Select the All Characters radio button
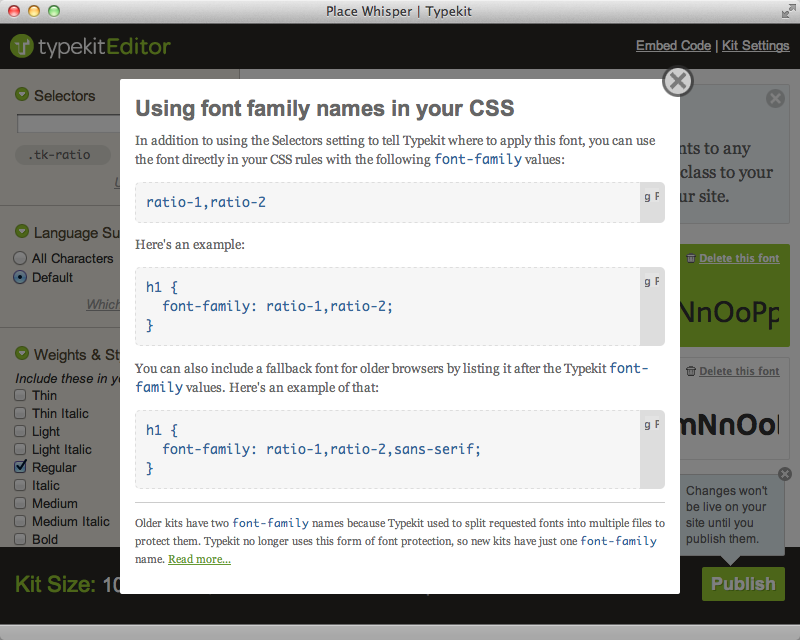 coord(20,258)
